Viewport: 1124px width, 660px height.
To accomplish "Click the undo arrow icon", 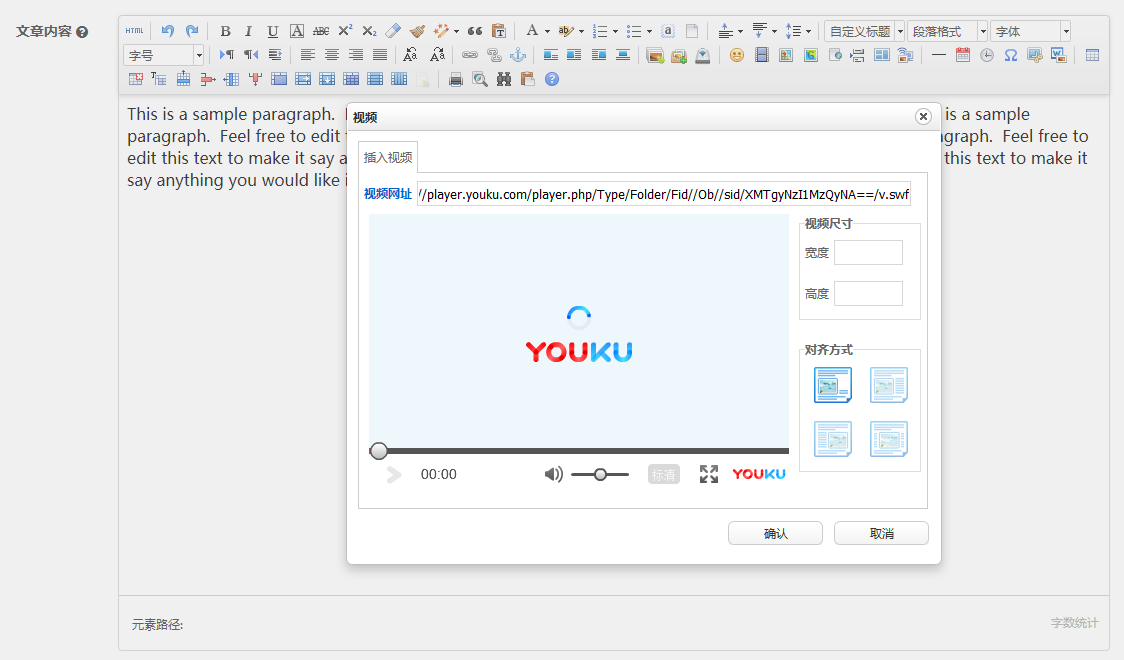I will (x=168, y=31).
